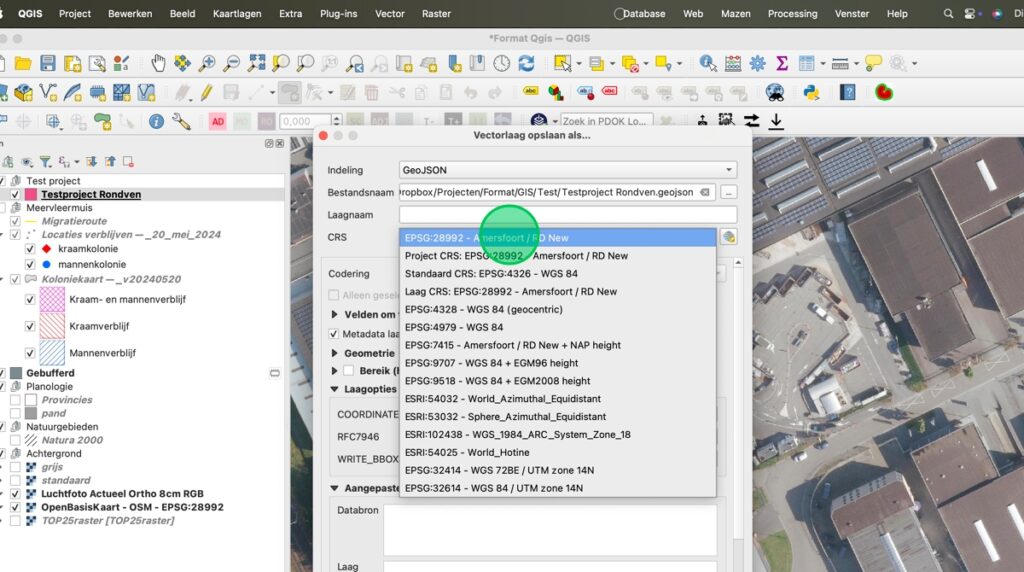This screenshot has height=572, width=1024.
Task: Click the pink Testproject Rondven color swatch
Action: click(x=31, y=194)
